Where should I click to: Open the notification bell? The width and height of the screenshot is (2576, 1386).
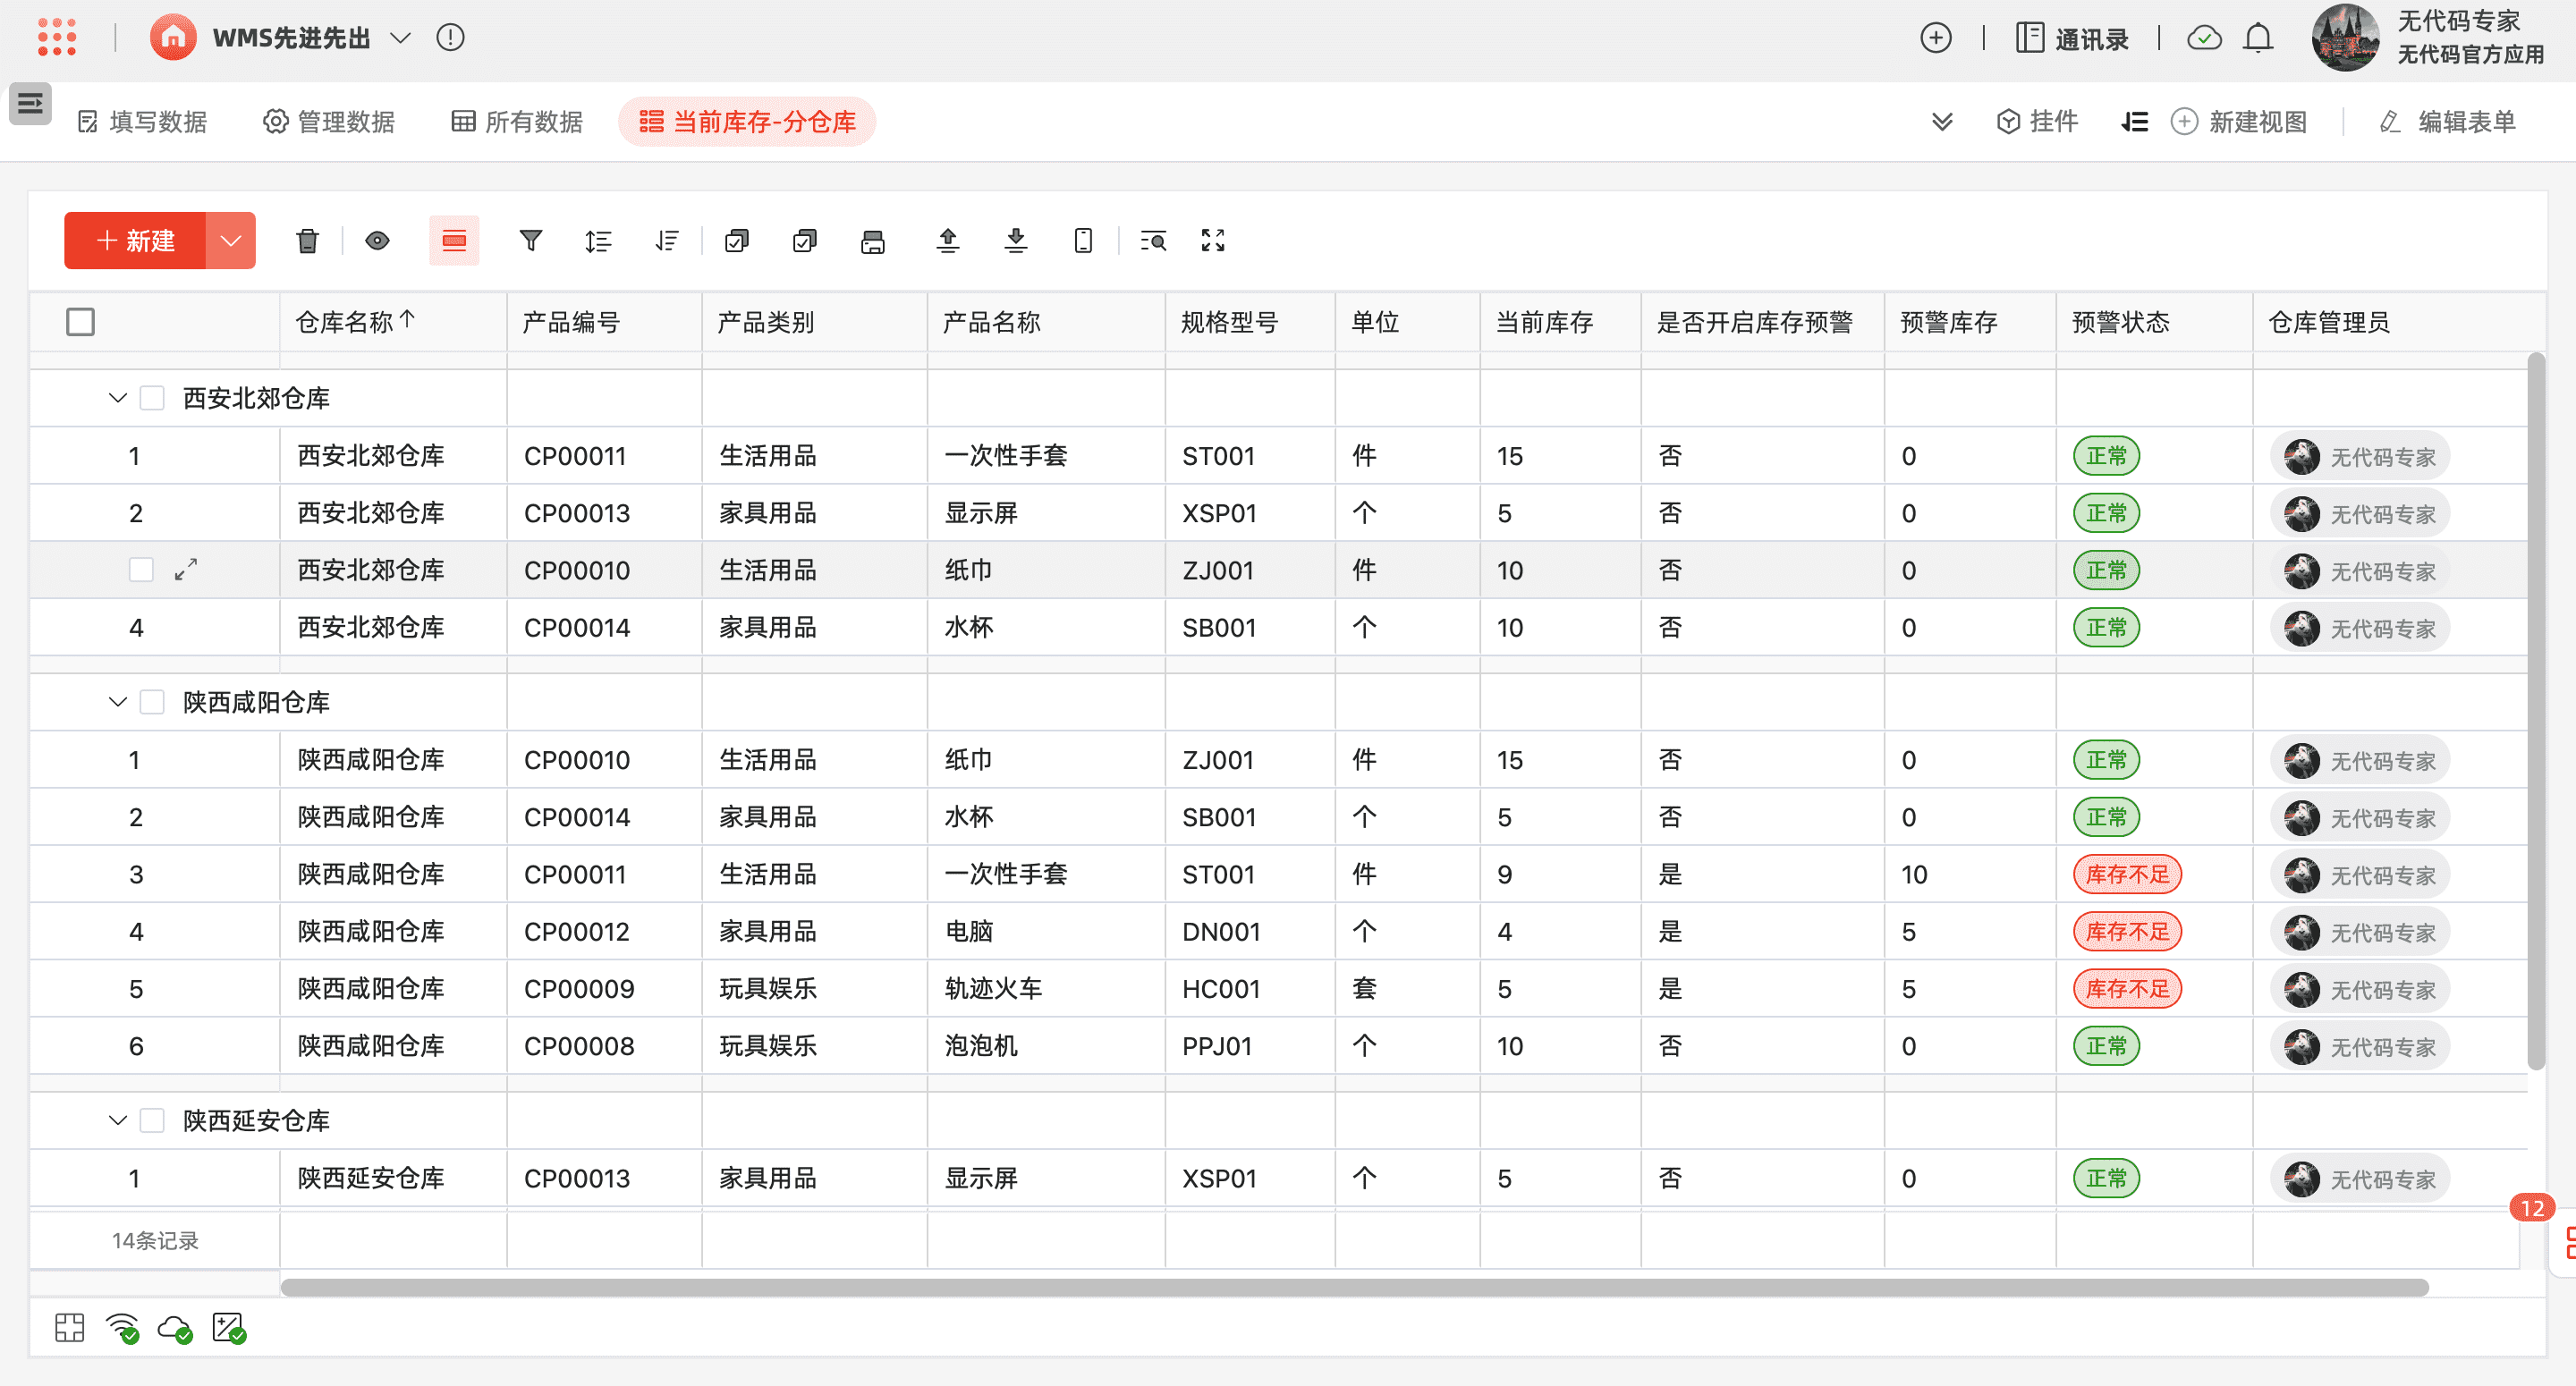2257,38
